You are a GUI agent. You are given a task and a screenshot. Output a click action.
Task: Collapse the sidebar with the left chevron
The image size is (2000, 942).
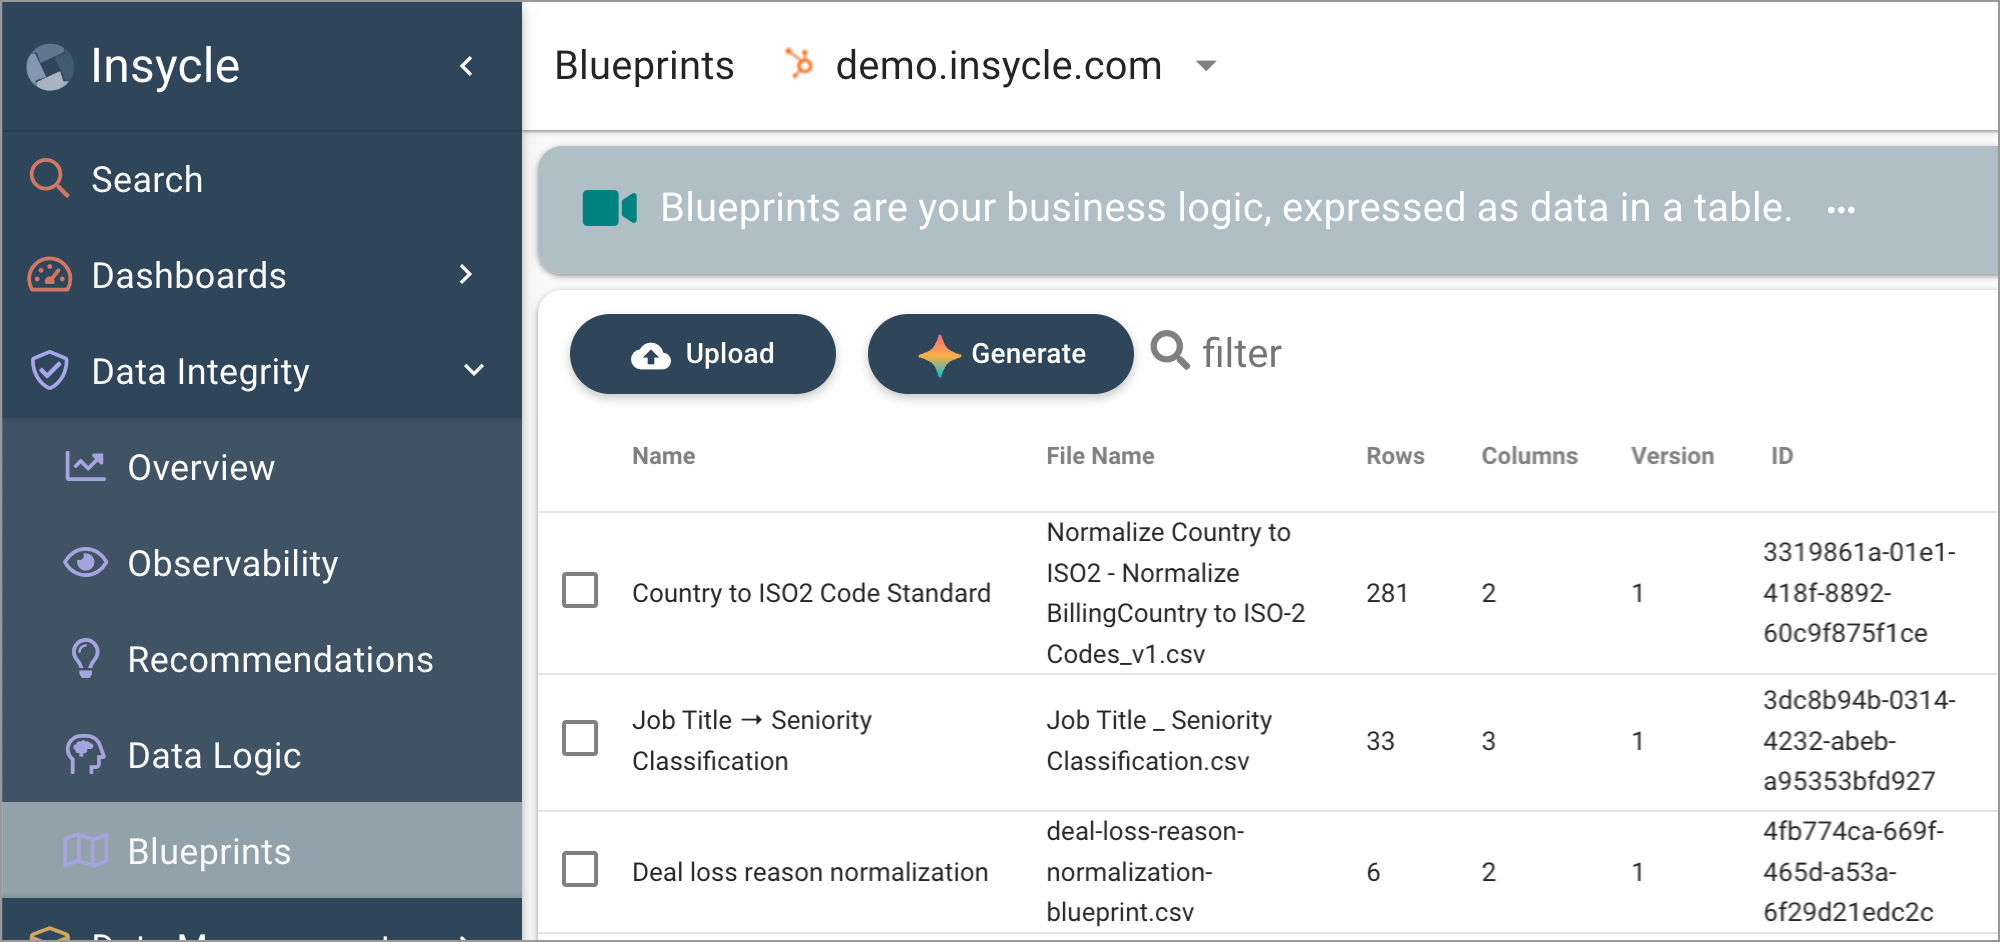[x=466, y=66]
